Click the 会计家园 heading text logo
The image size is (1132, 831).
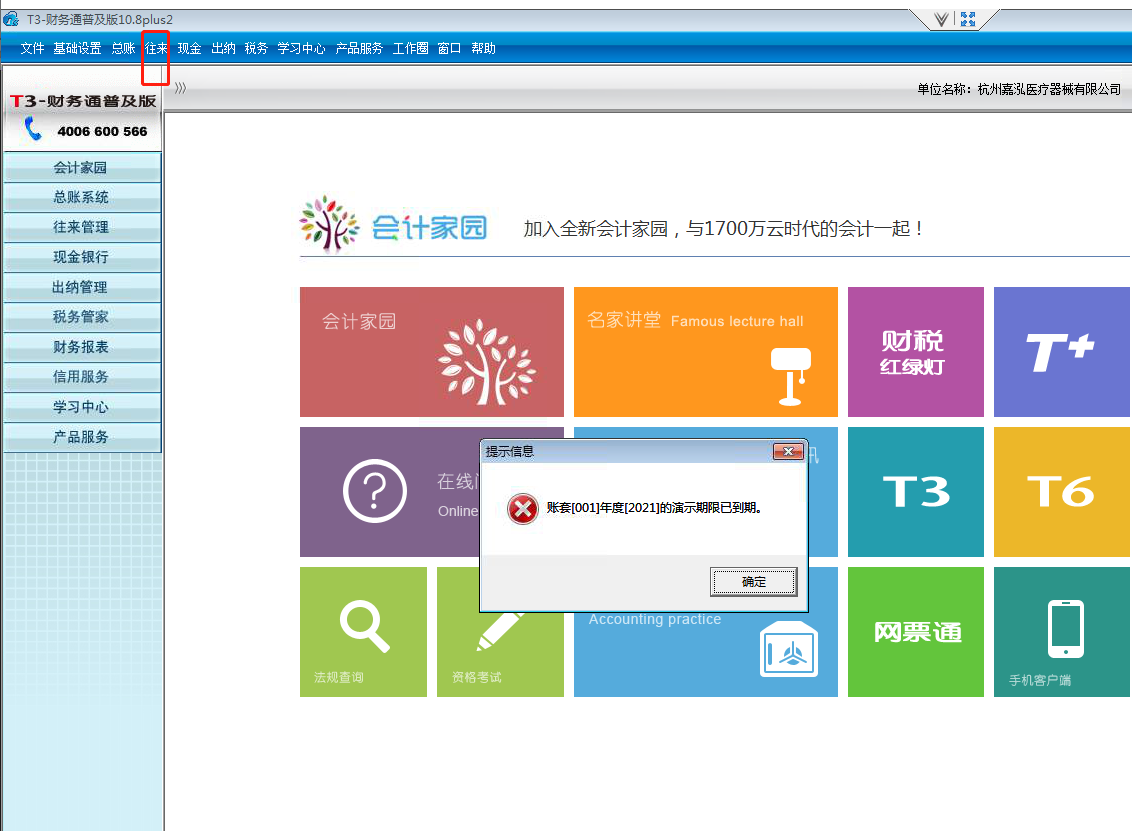click(429, 227)
